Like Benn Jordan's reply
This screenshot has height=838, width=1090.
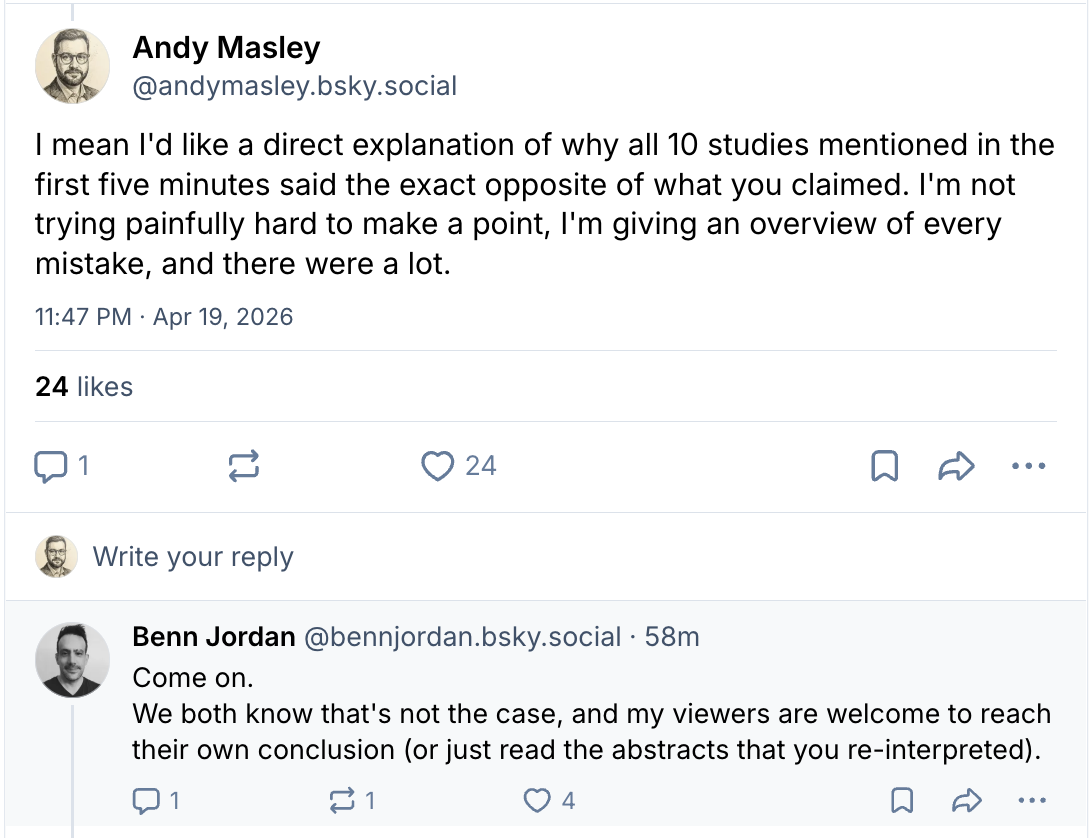tap(538, 800)
